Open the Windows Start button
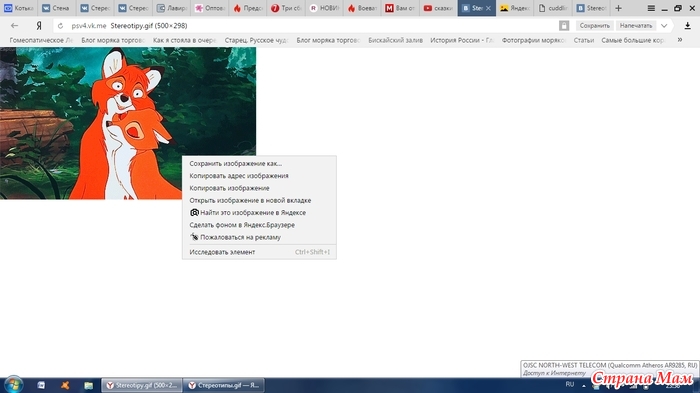The height and width of the screenshot is (393, 700). (x=13, y=385)
